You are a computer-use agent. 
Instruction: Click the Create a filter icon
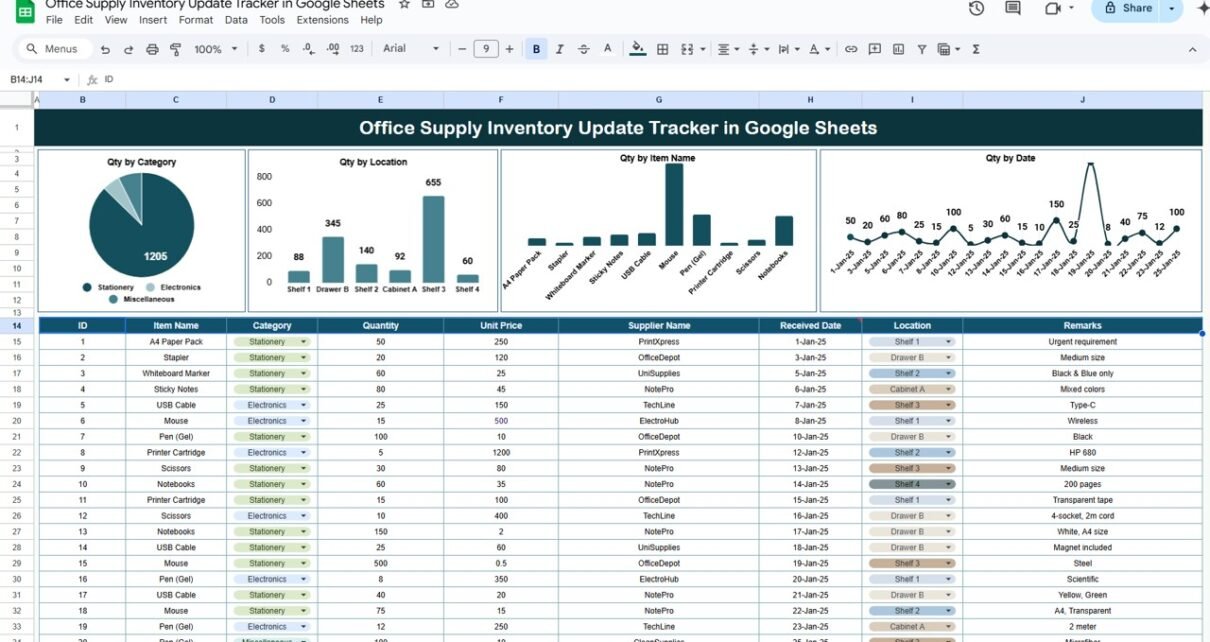point(921,49)
